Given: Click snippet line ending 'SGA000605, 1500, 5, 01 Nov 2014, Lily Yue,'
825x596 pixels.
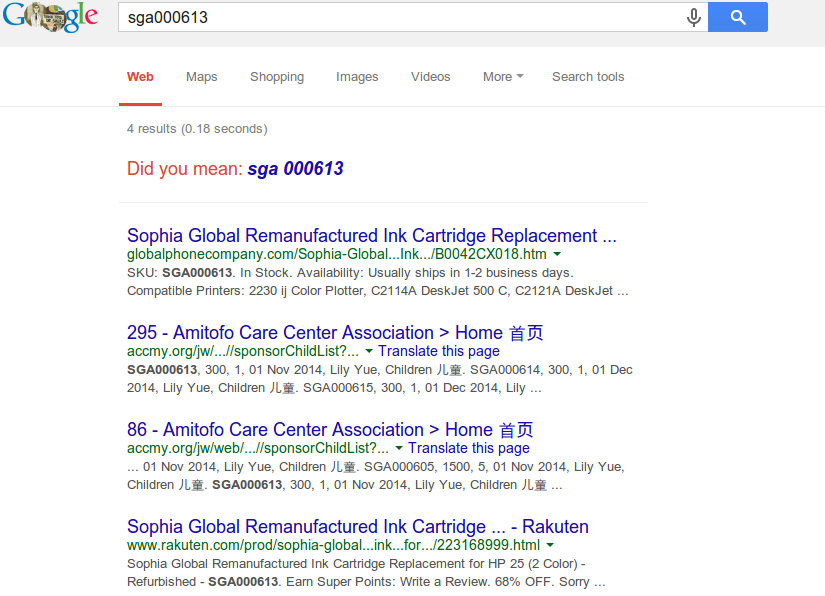Looking at the screenshot, I should (375, 467).
